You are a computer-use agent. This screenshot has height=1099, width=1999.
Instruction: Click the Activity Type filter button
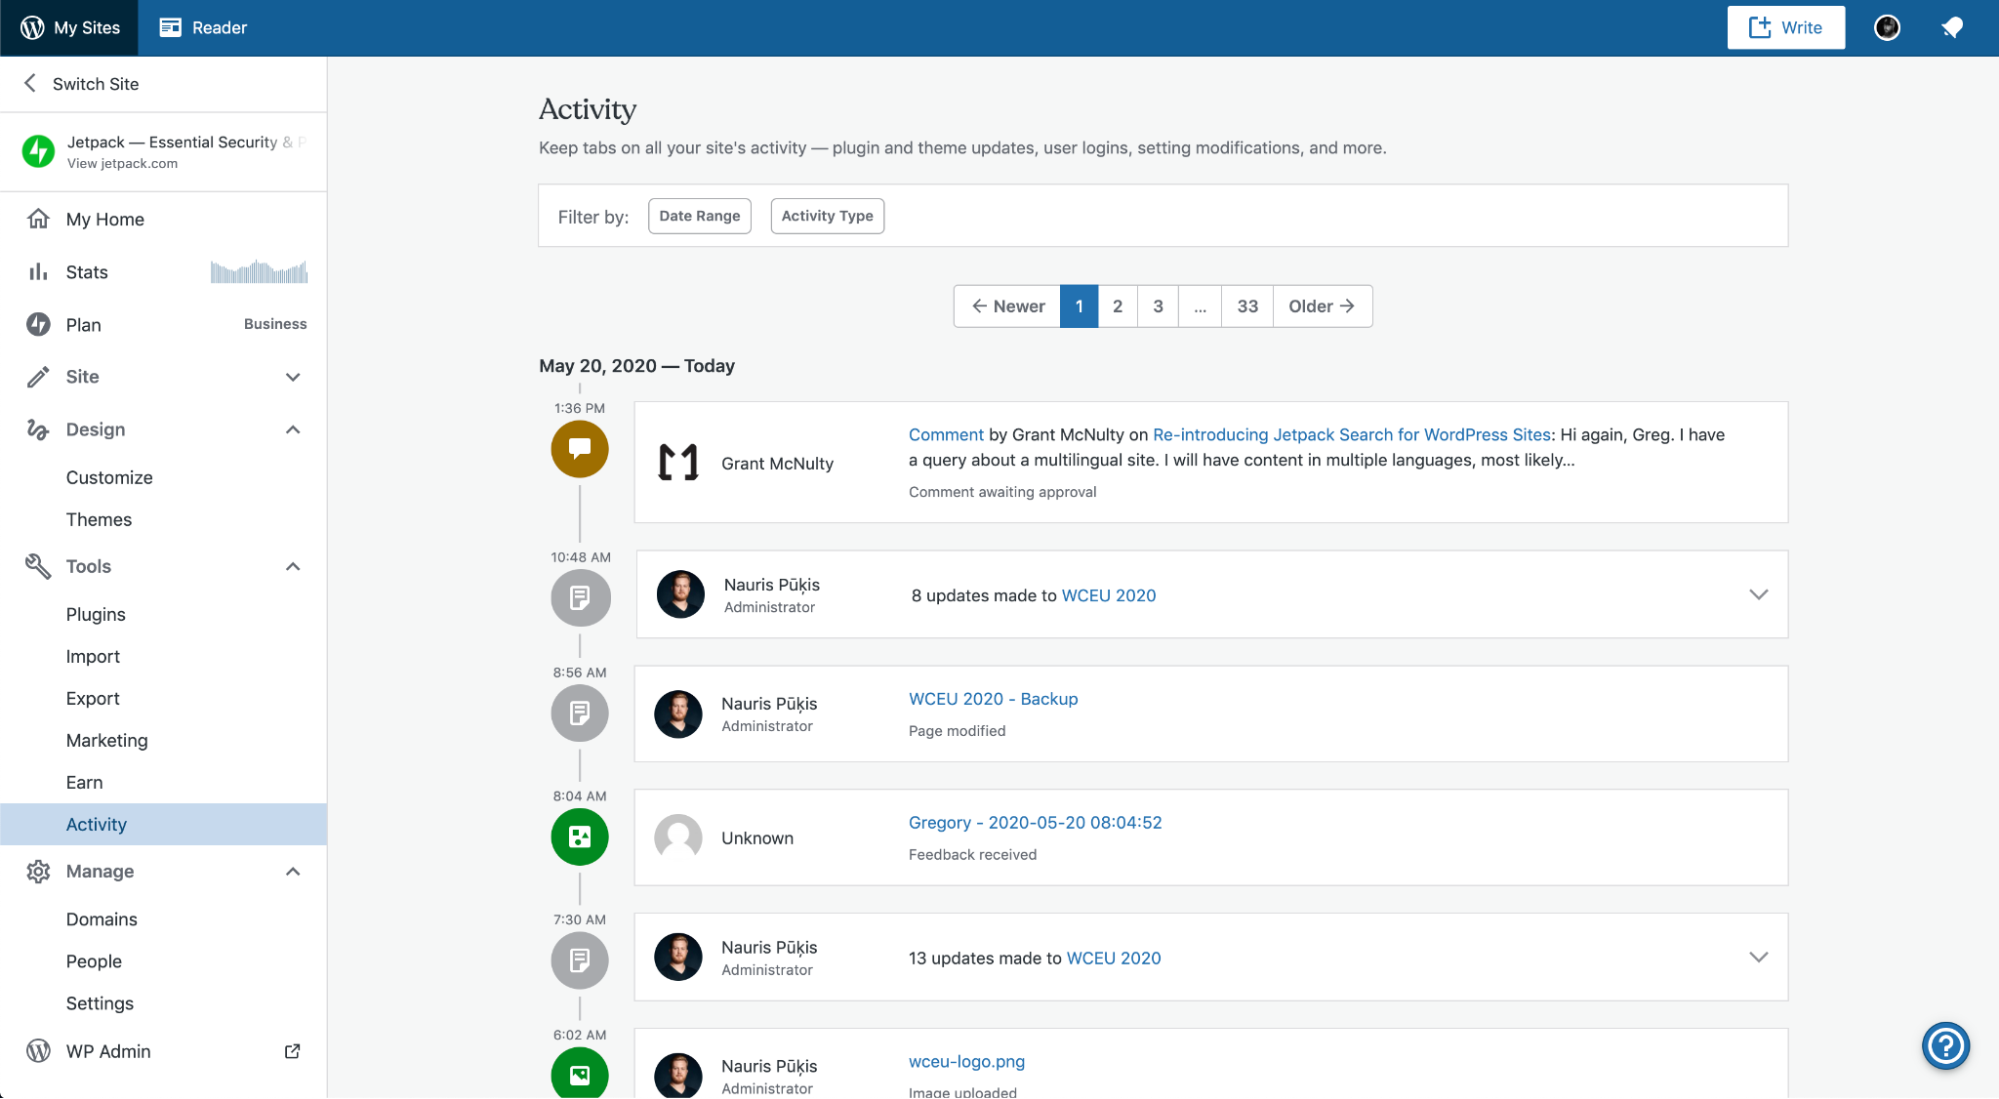click(828, 214)
